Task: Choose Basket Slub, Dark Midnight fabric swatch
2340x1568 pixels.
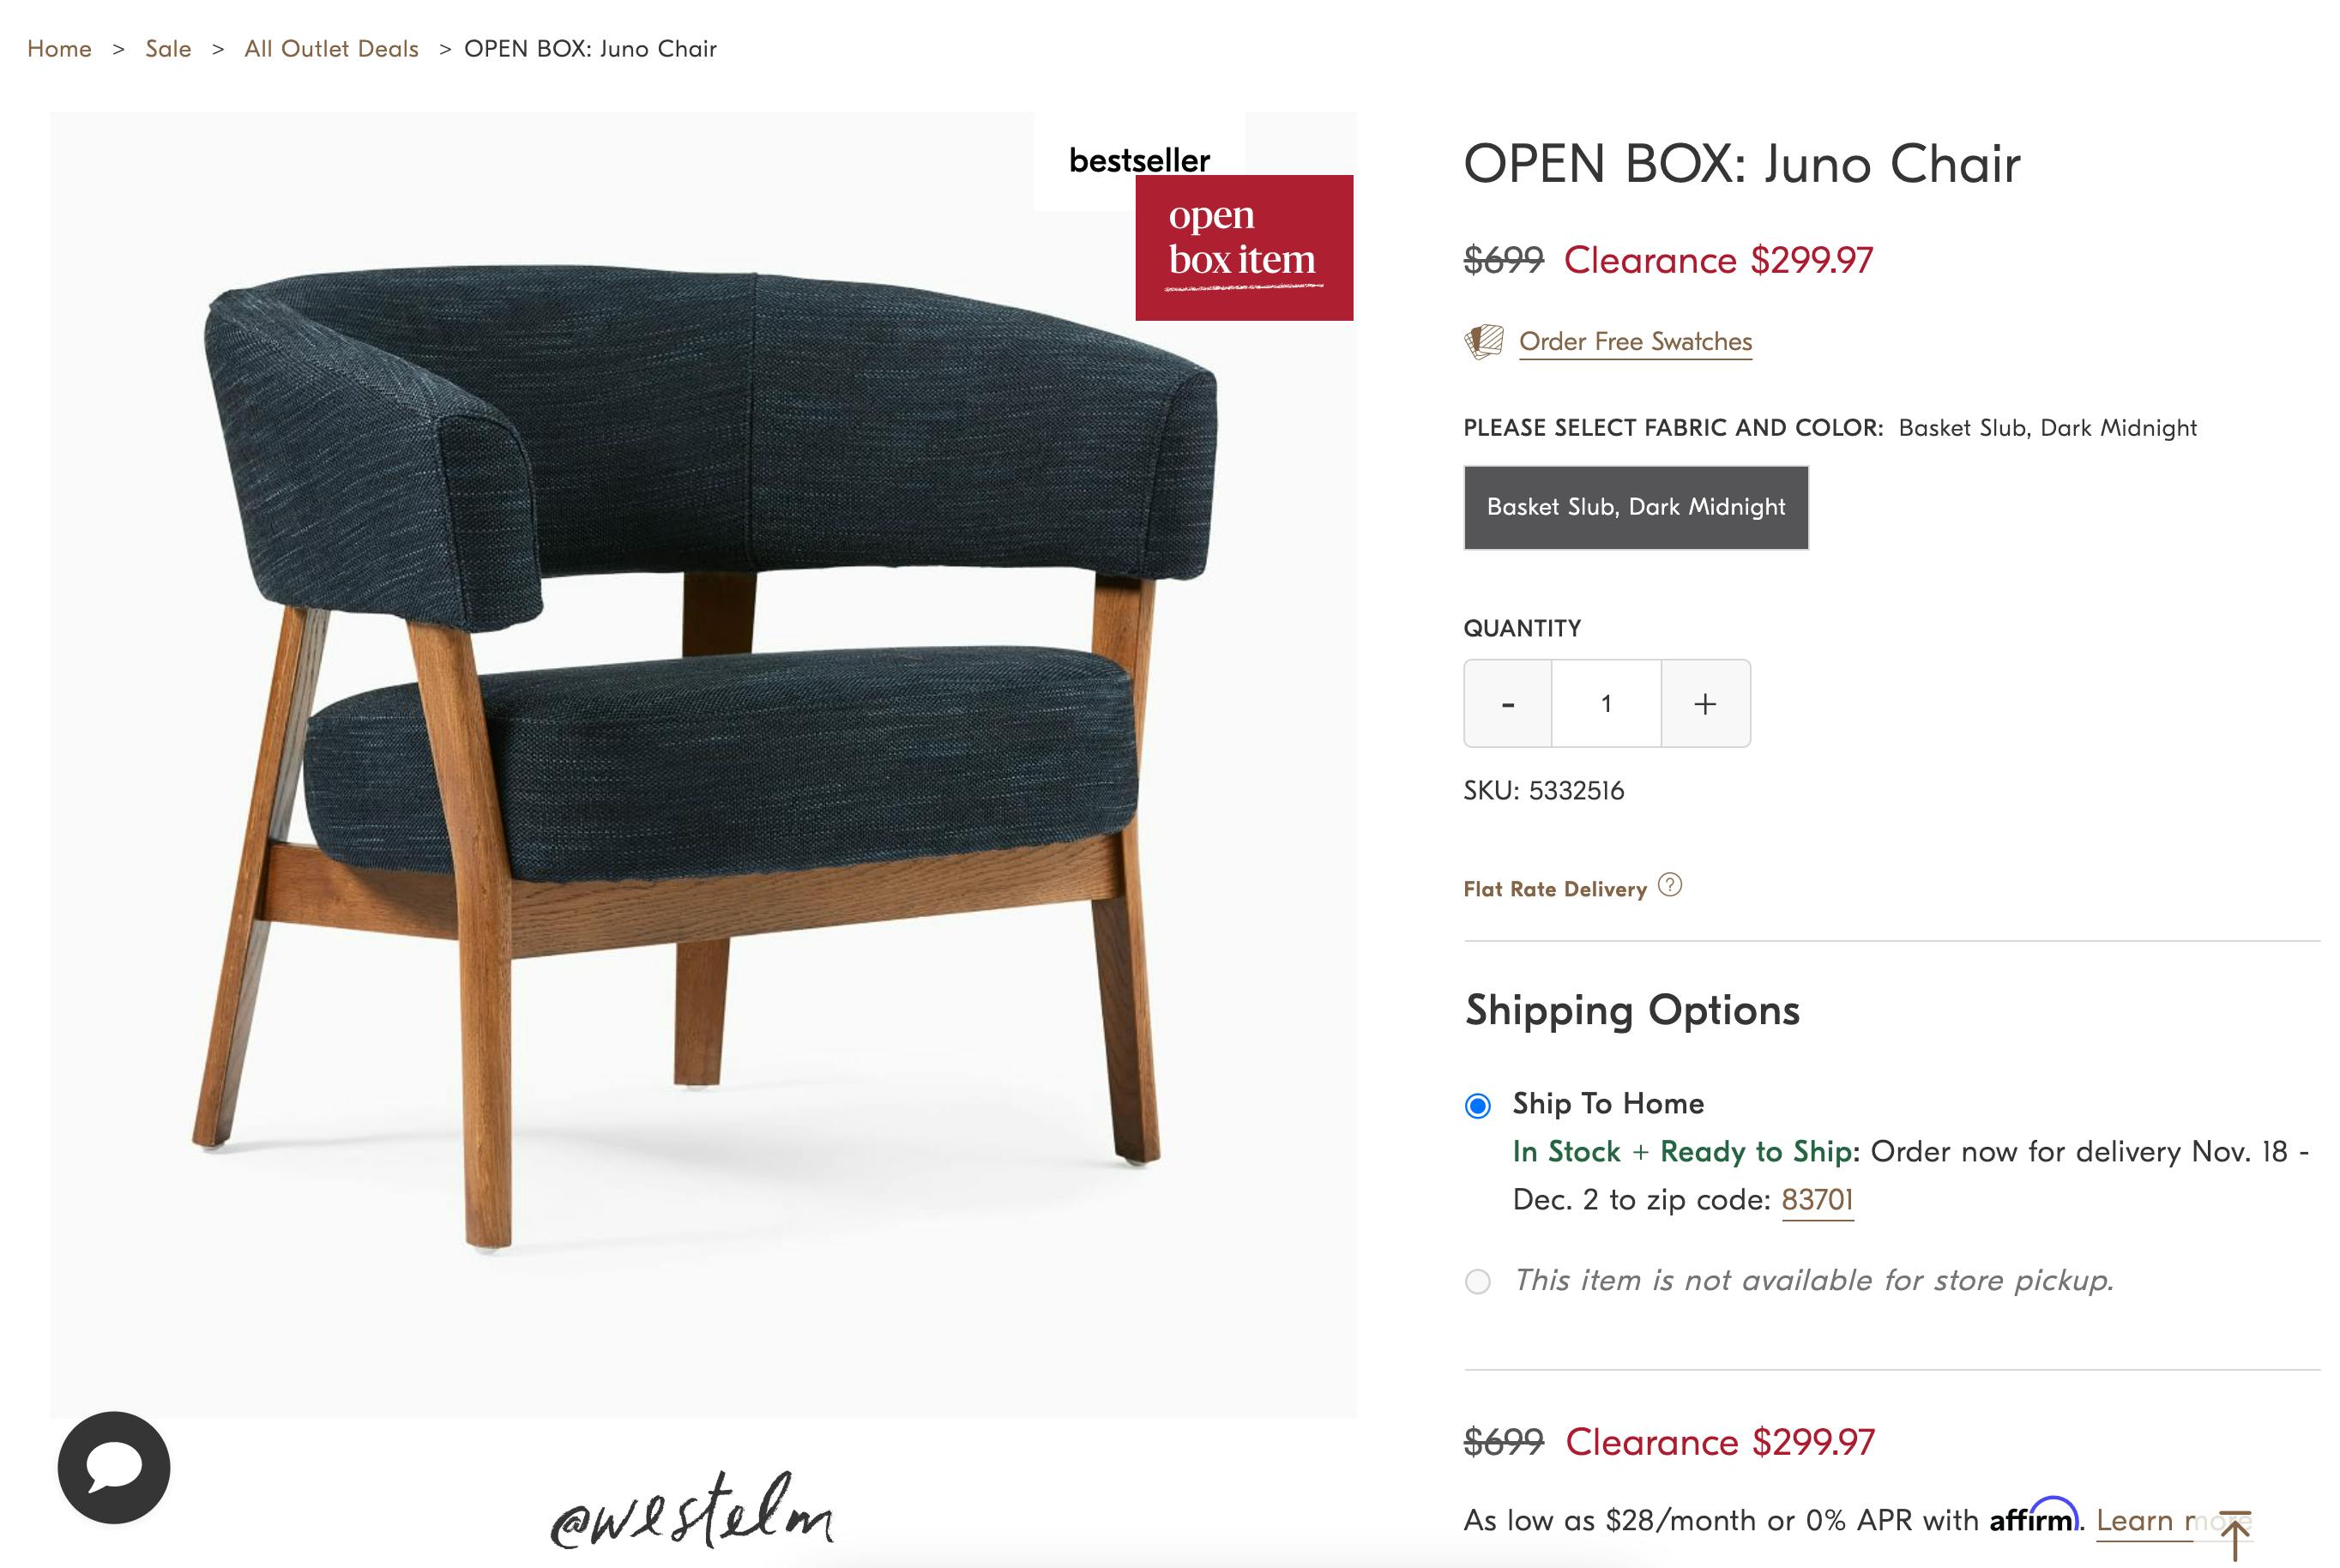Action: tap(1636, 507)
